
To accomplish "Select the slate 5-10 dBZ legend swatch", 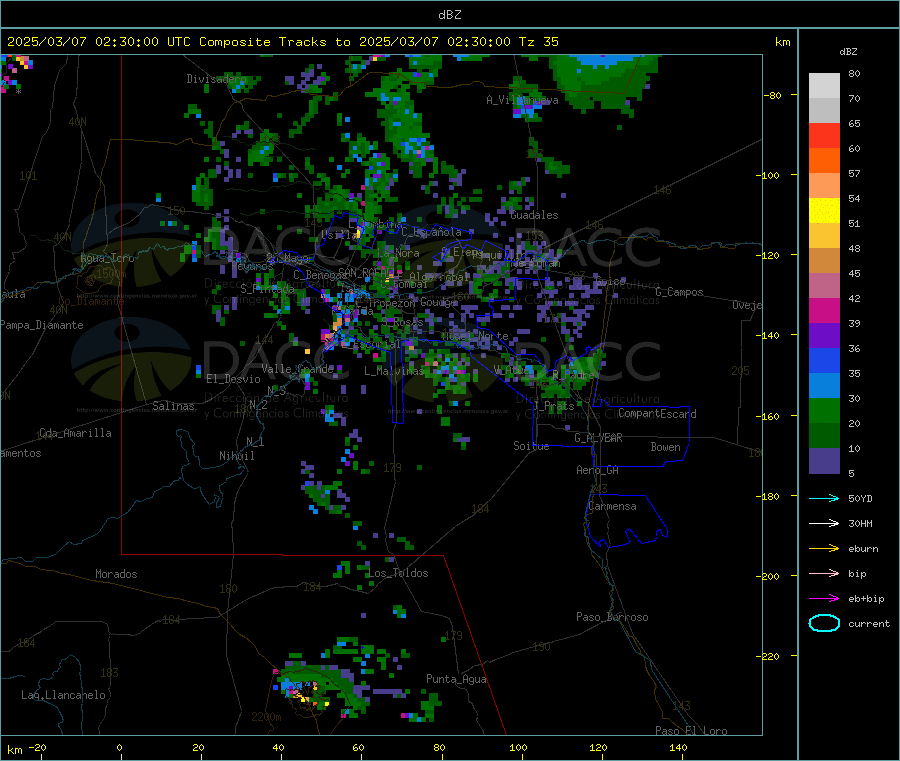I will click(824, 461).
